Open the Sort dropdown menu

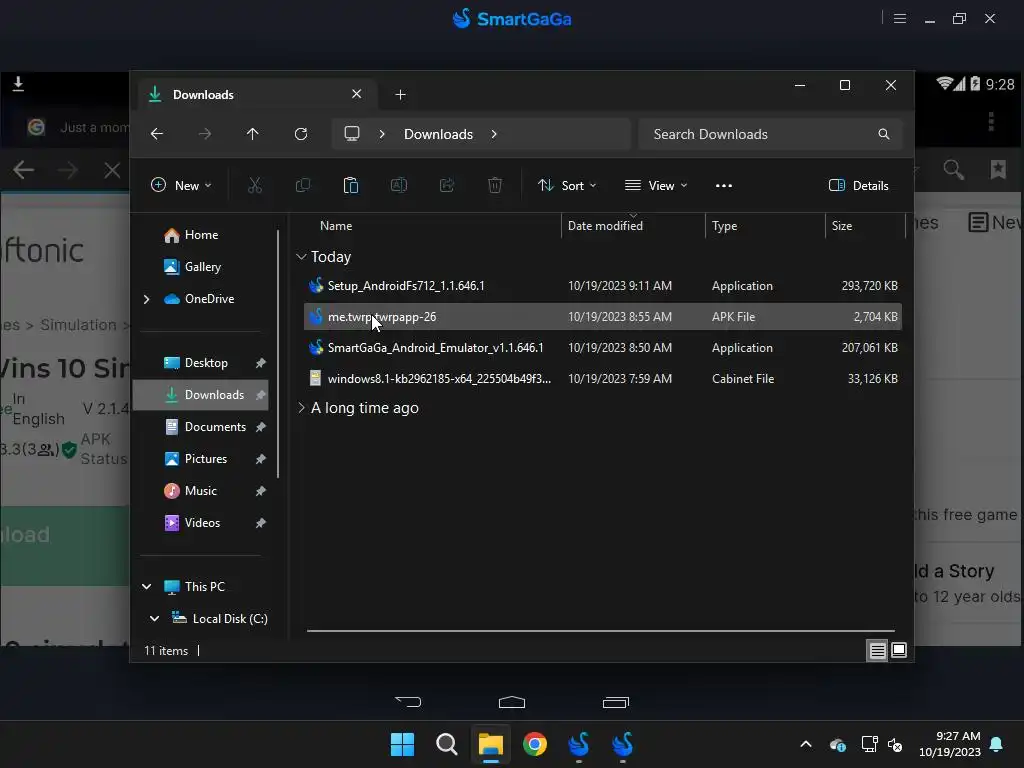566,185
